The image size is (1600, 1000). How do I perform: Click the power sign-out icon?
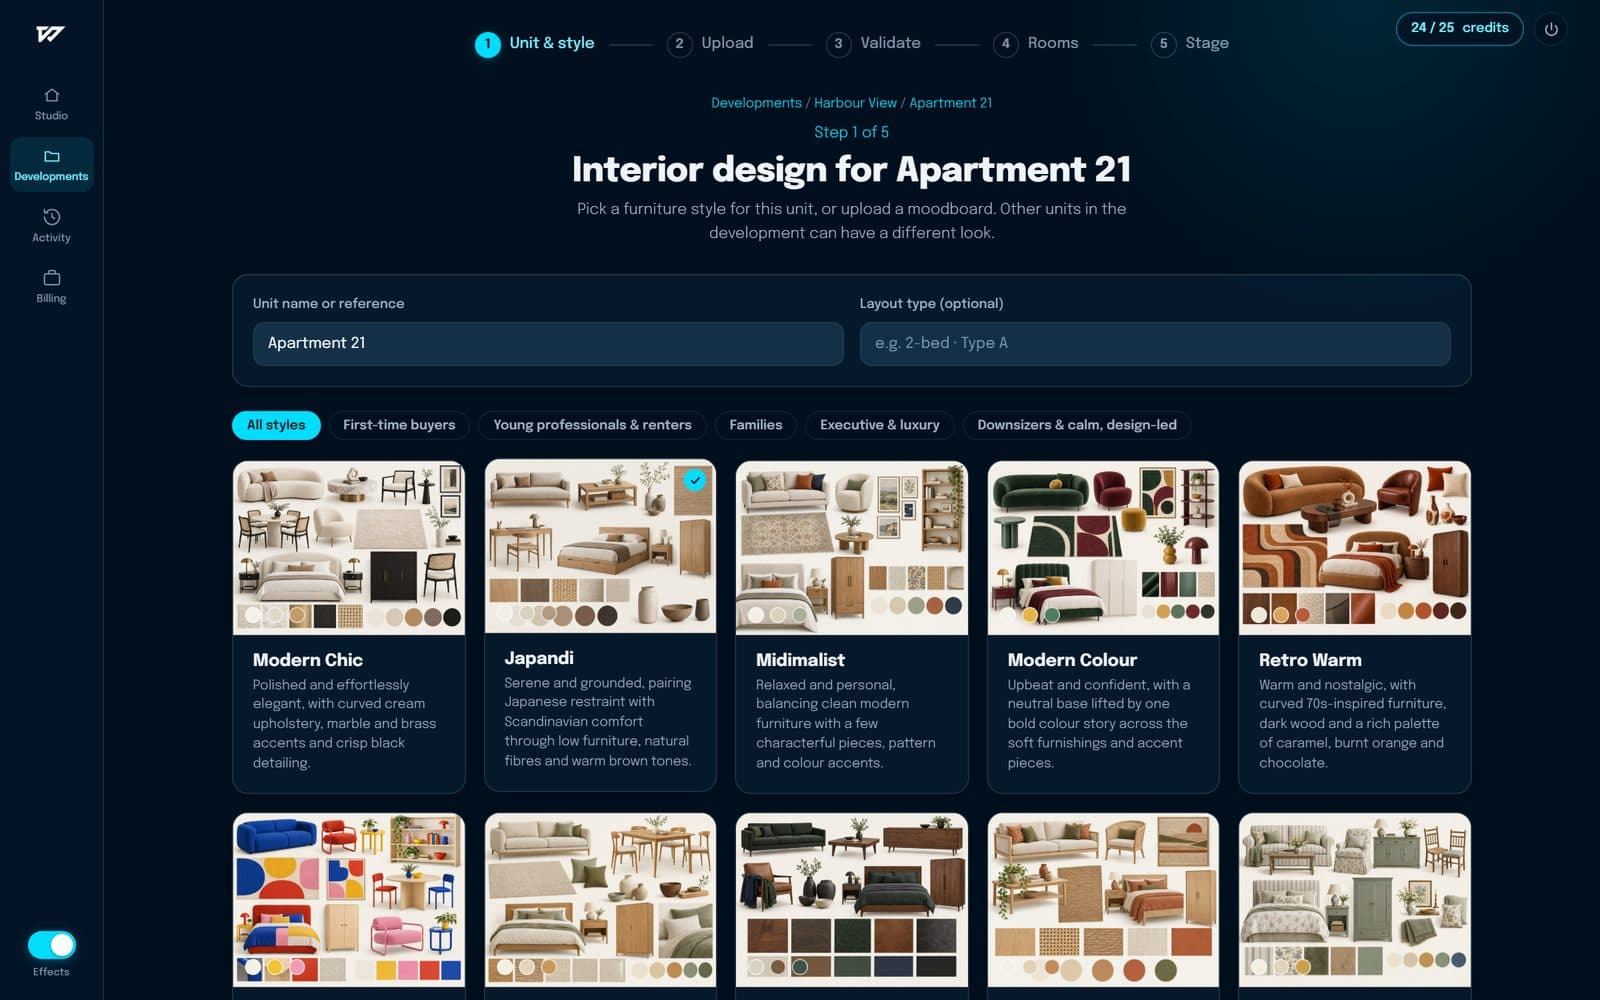point(1551,29)
